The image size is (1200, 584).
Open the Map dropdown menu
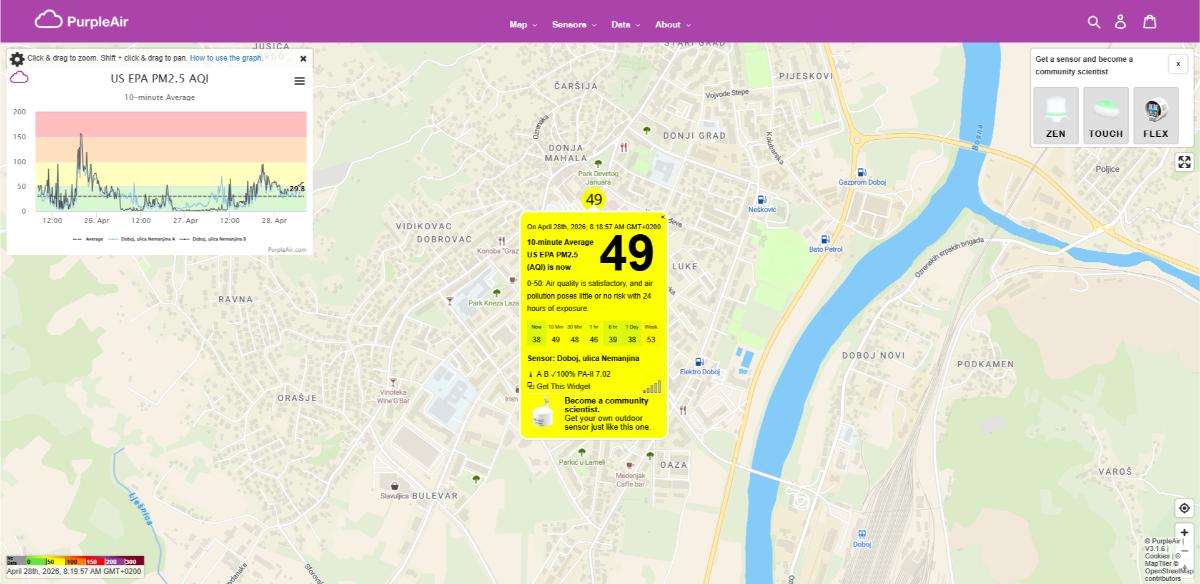518,24
